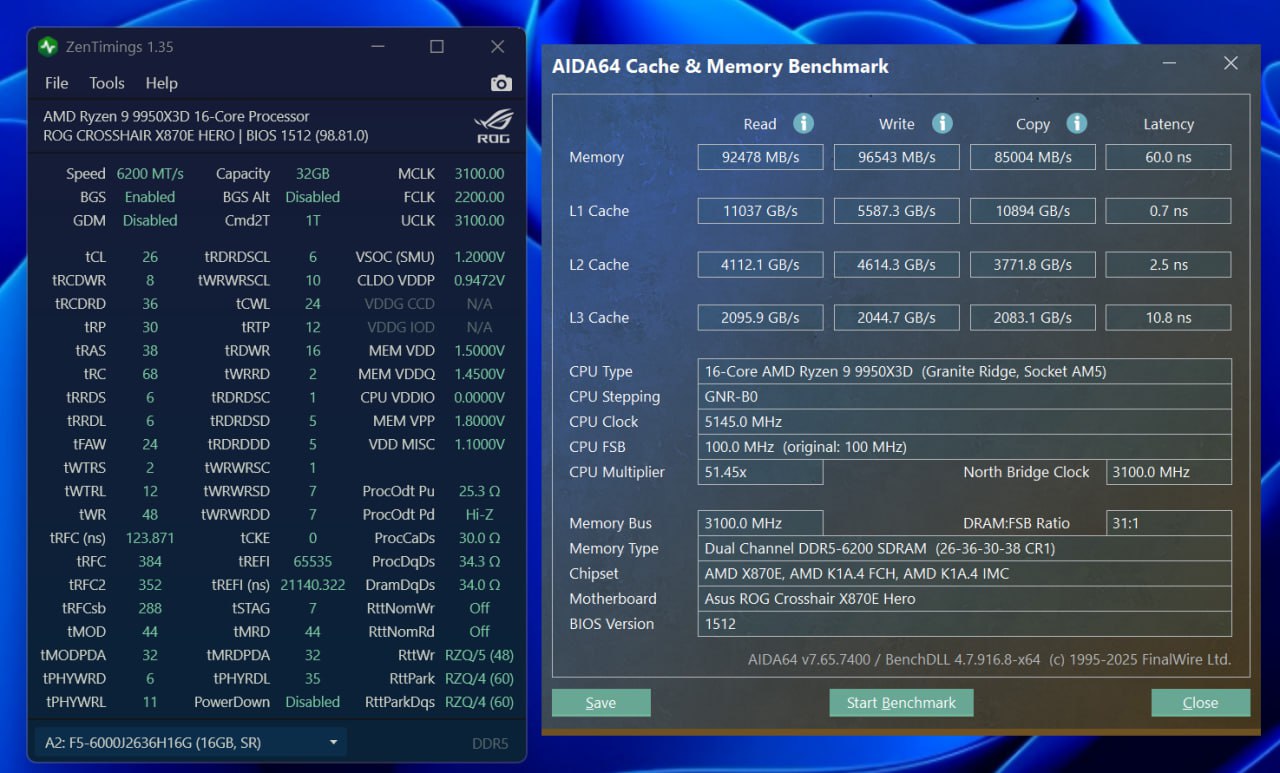This screenshot has width=1280, height=773.
Task: Click the ProcOdt Pu 25.3 Ω value
Action: pos(479,491)
